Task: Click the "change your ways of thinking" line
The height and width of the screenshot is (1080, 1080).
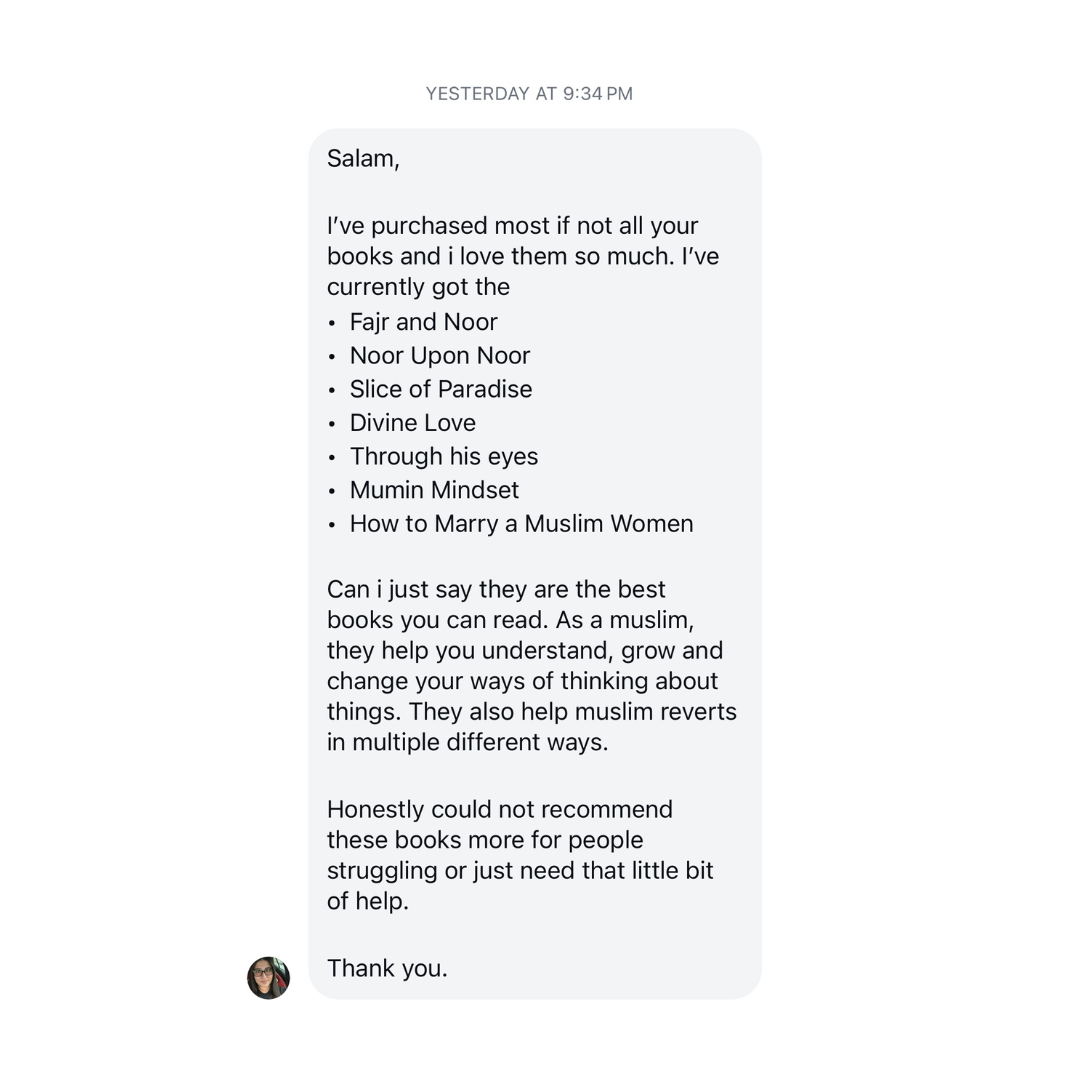Action: coord(522,681)
